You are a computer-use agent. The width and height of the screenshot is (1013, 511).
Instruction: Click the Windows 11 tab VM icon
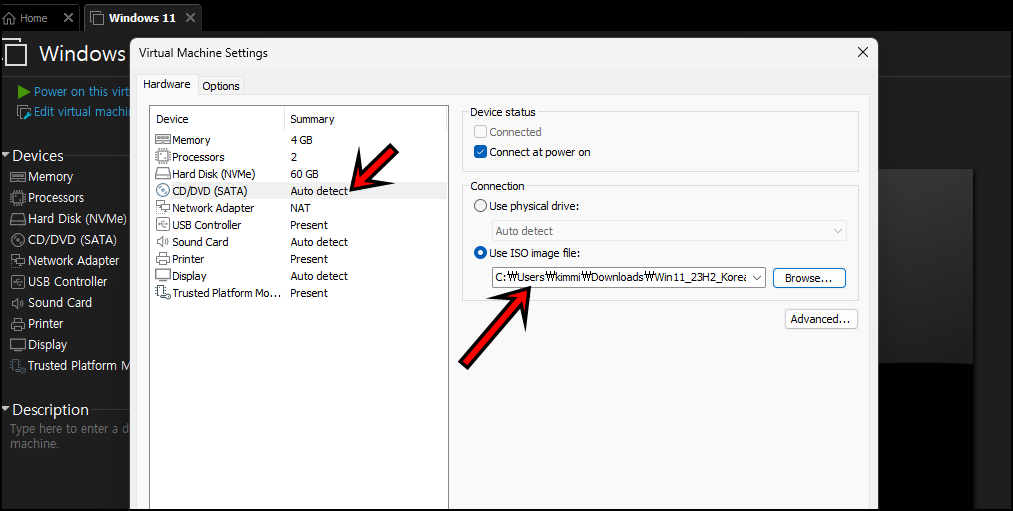pyautogui.click(x=97, y=18)
